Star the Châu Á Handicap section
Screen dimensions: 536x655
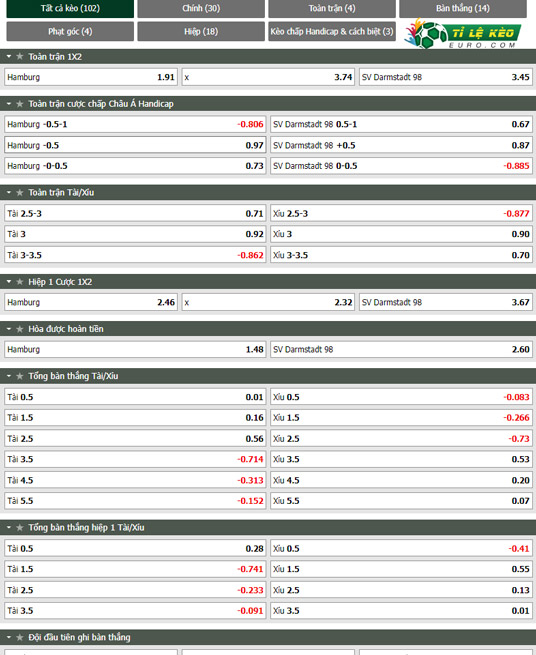click(x=19, y=104)
